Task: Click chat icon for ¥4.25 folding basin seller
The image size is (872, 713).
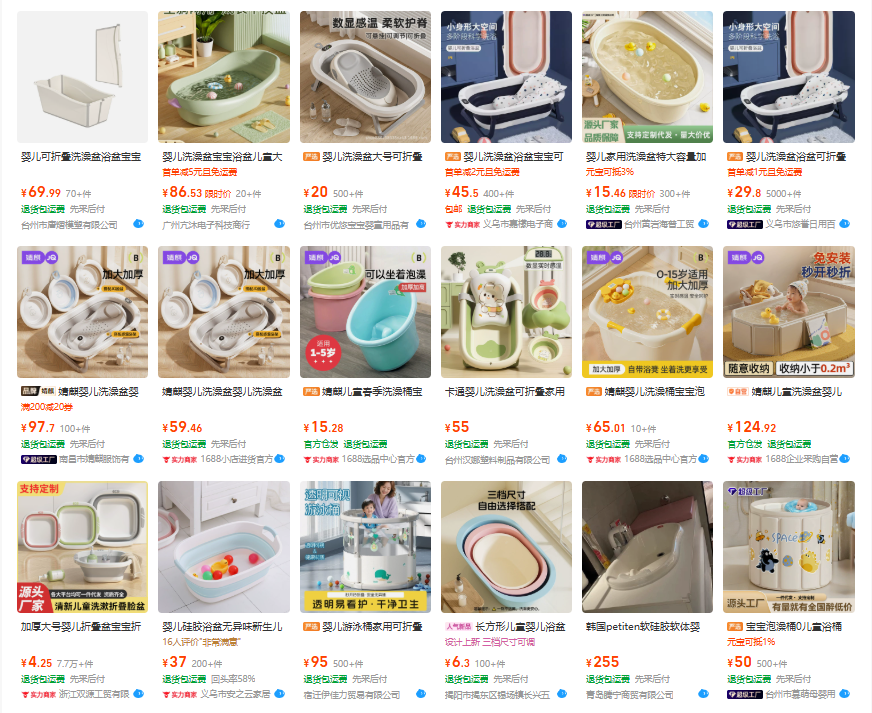Action: pos(138,694)
